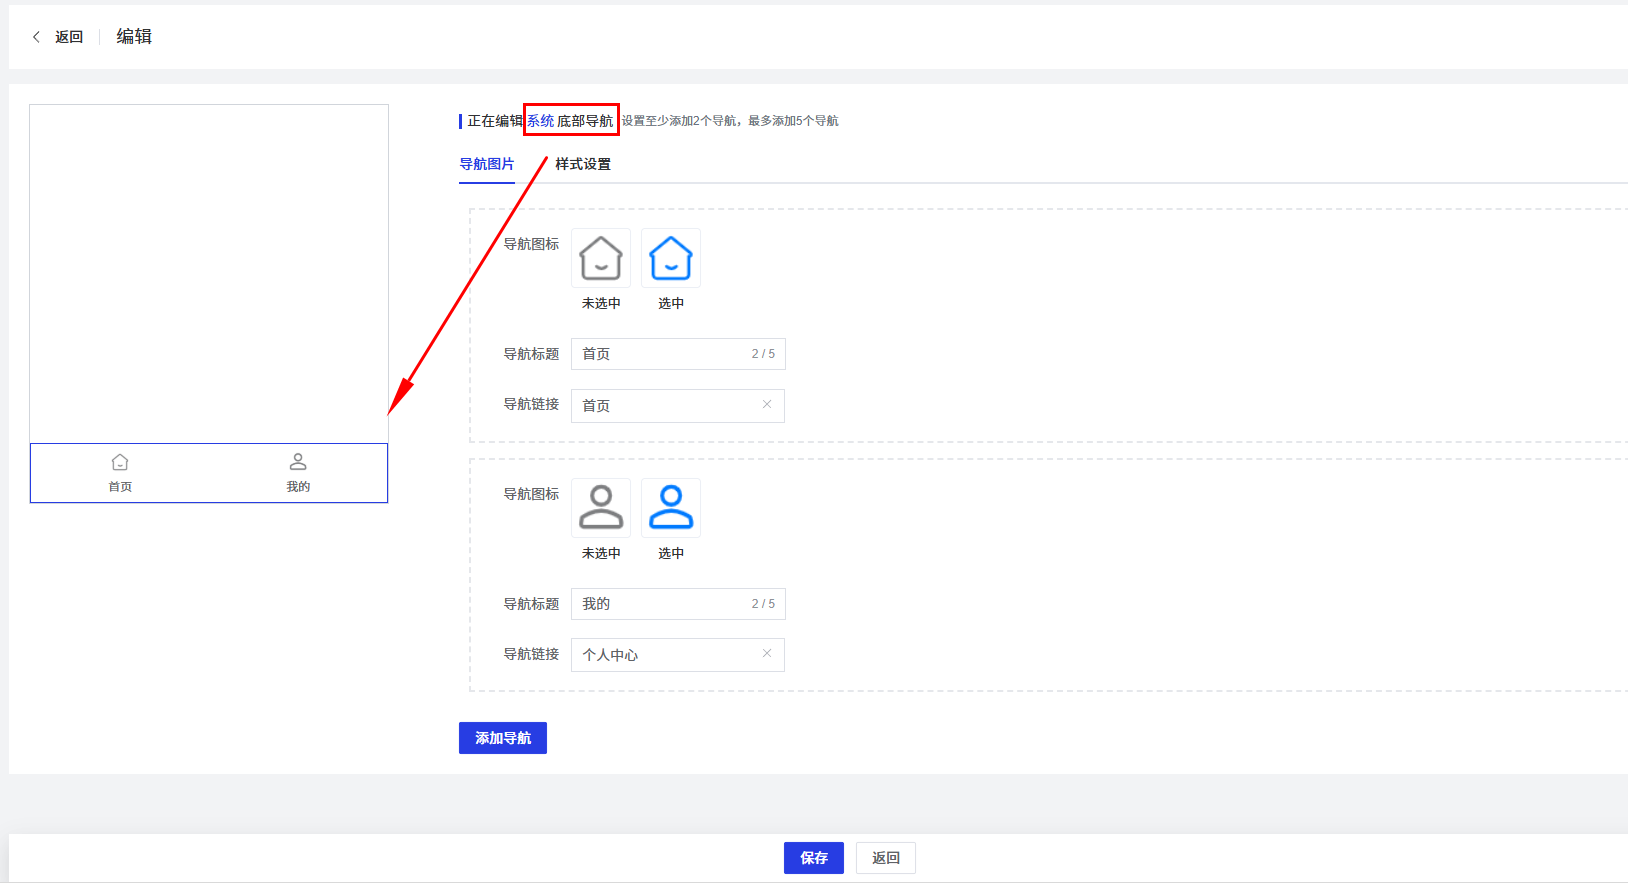The width and height of the screenshot is (1628, 883).
Task: Open the 个人中心 navigation link selector
Action: (660, 655)
